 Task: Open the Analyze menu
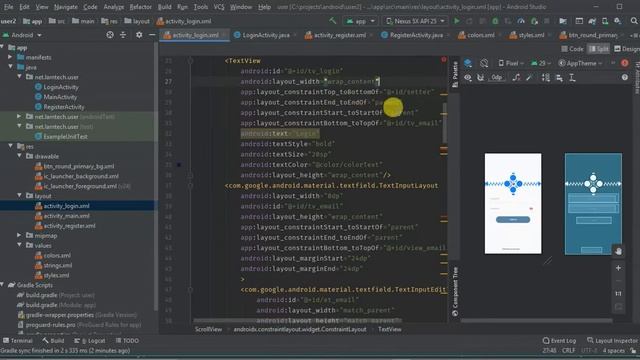tap(113, 7)
